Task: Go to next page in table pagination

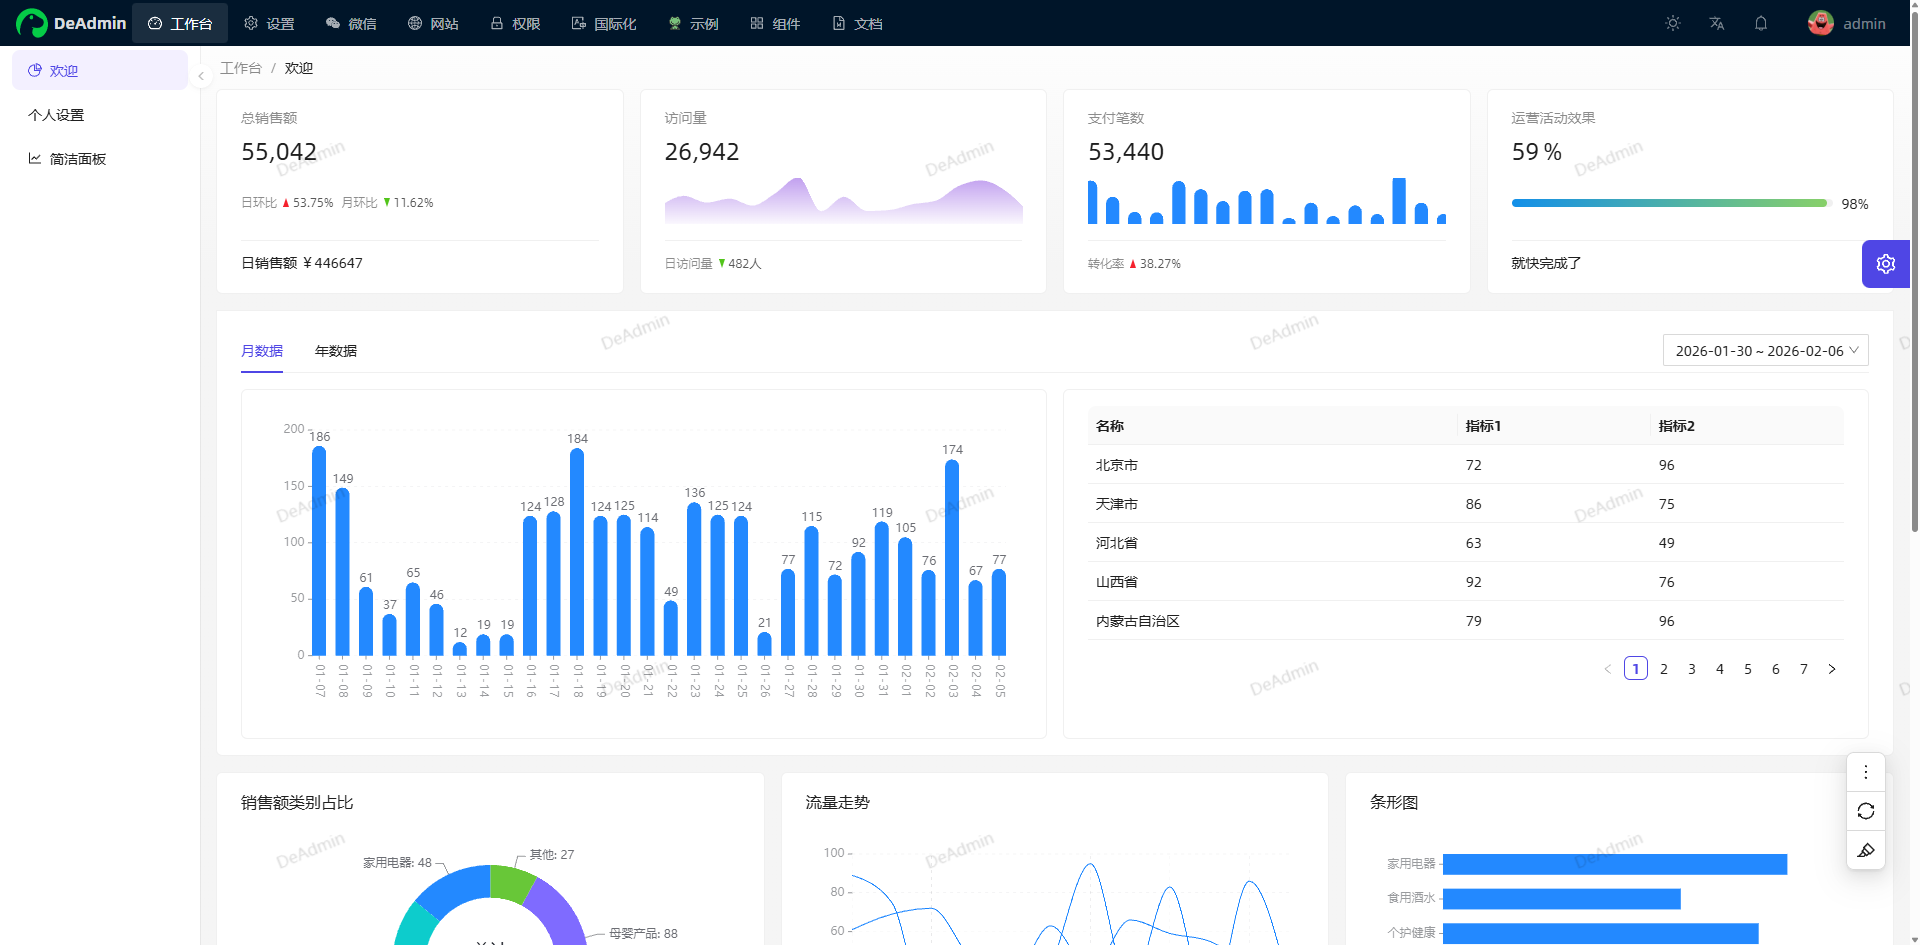Action: click(1832, 669)
